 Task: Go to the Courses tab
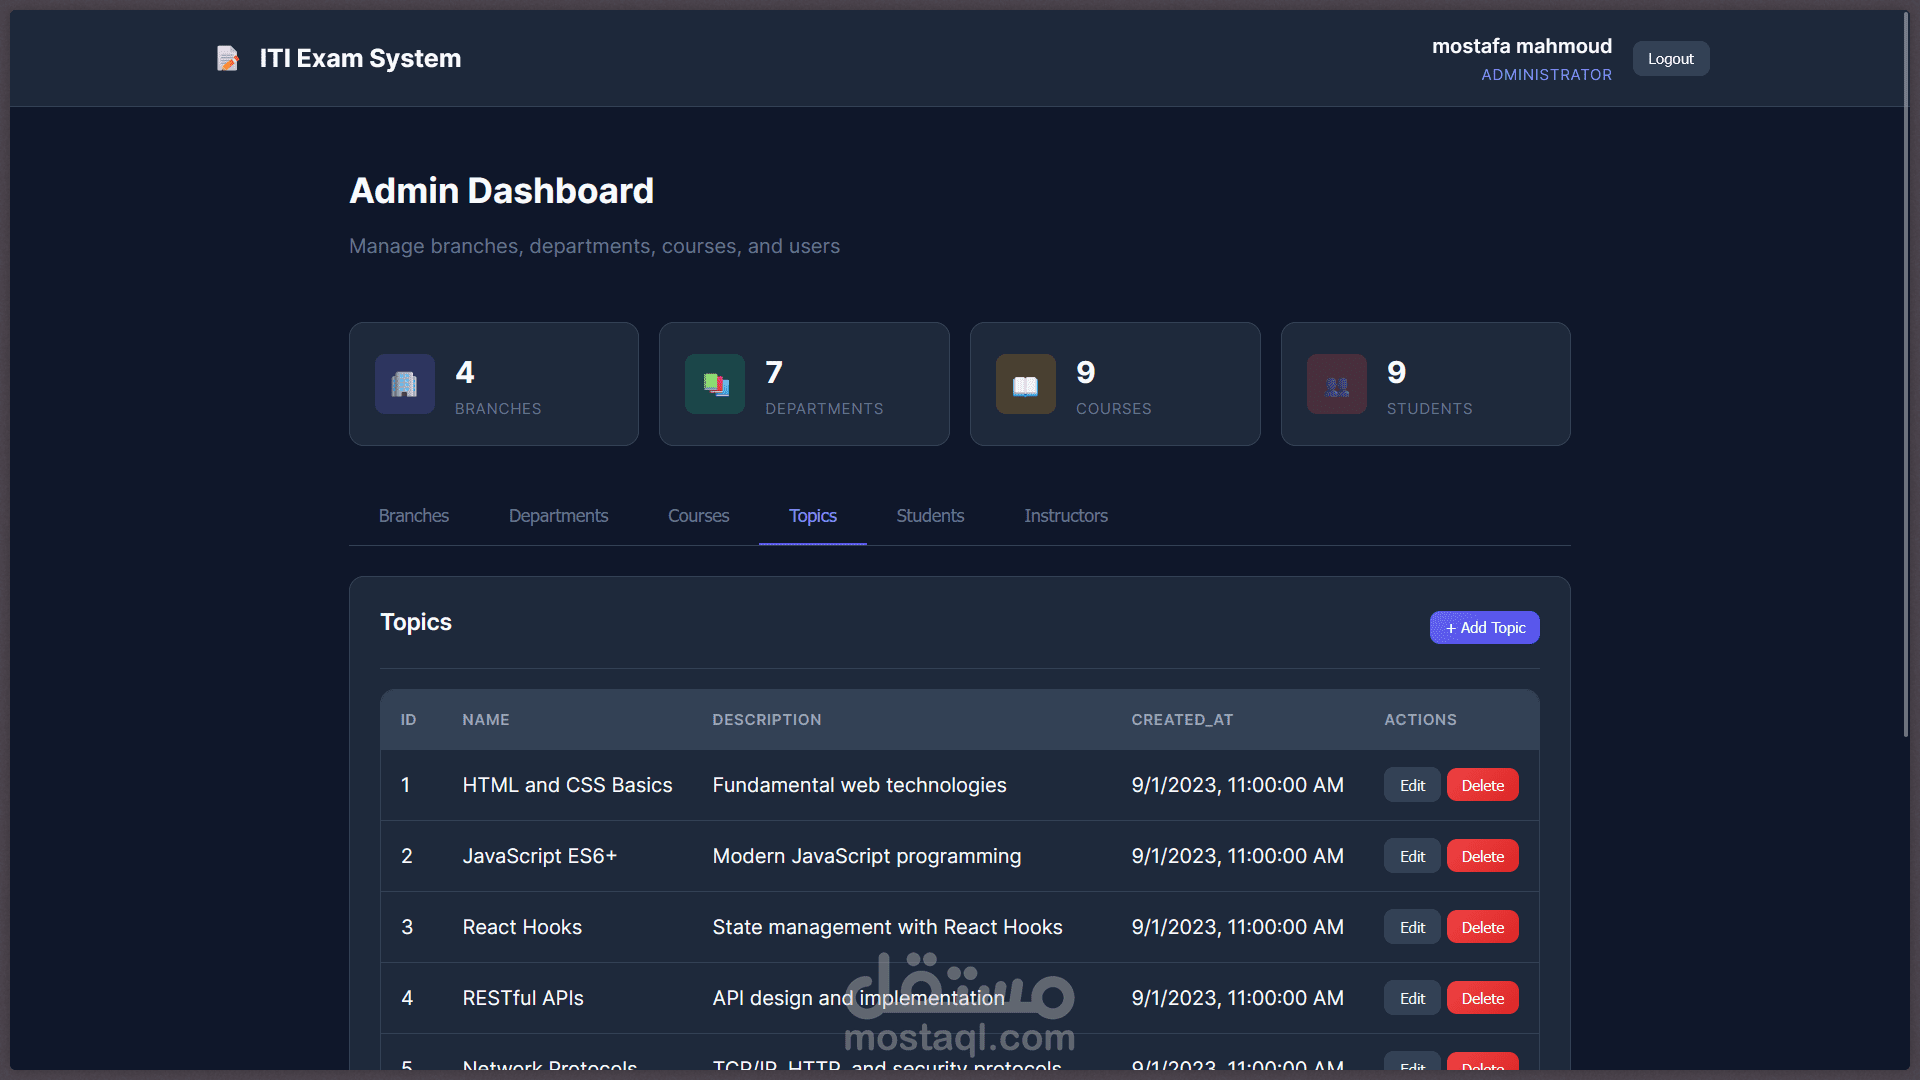coord(698,516)
